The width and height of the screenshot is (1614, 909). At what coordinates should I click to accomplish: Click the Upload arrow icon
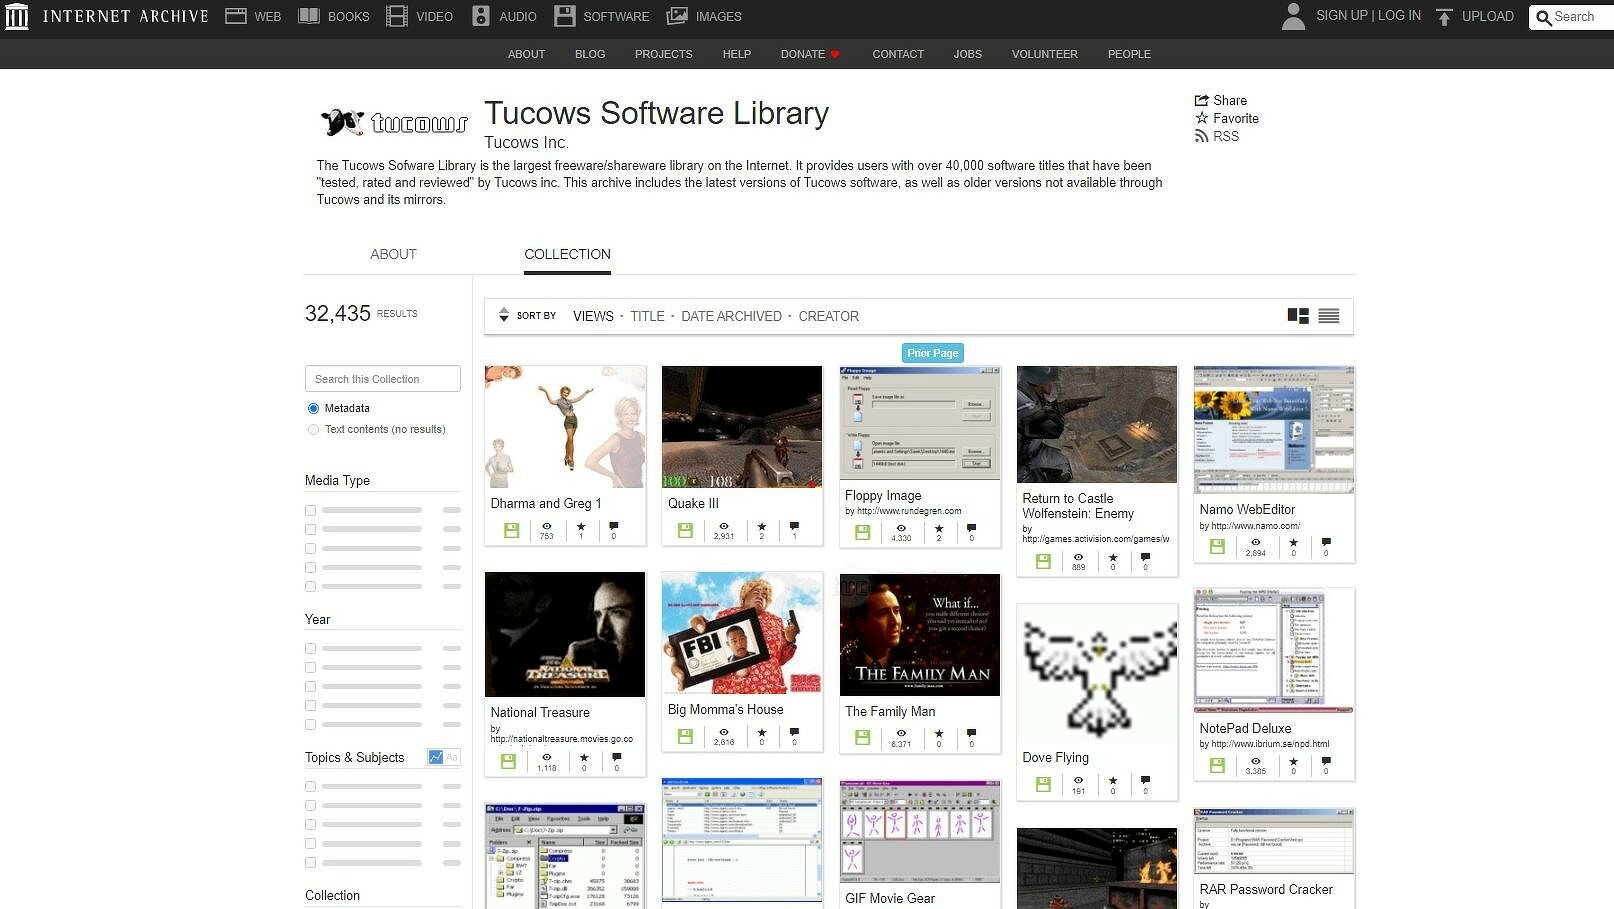(x=1444, y=17)
